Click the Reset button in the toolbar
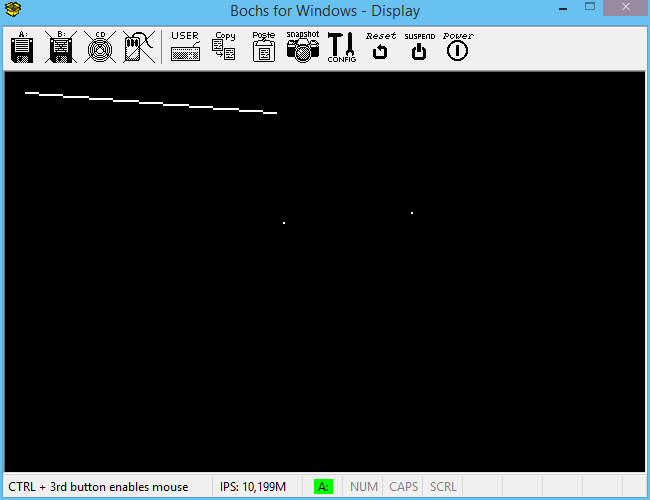 point(381,47)
